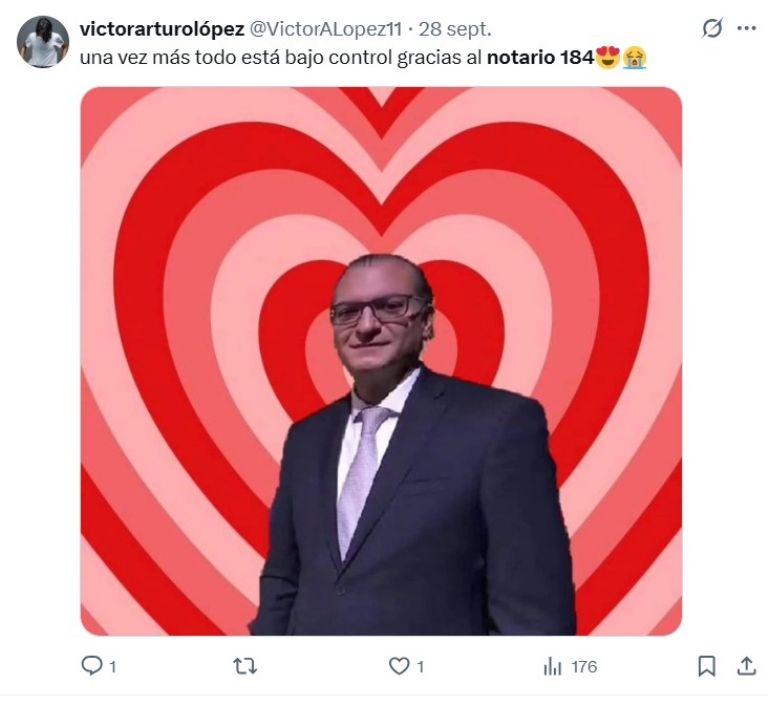
Task: Open victorarturolópez profile avatar
Action: 43,42
